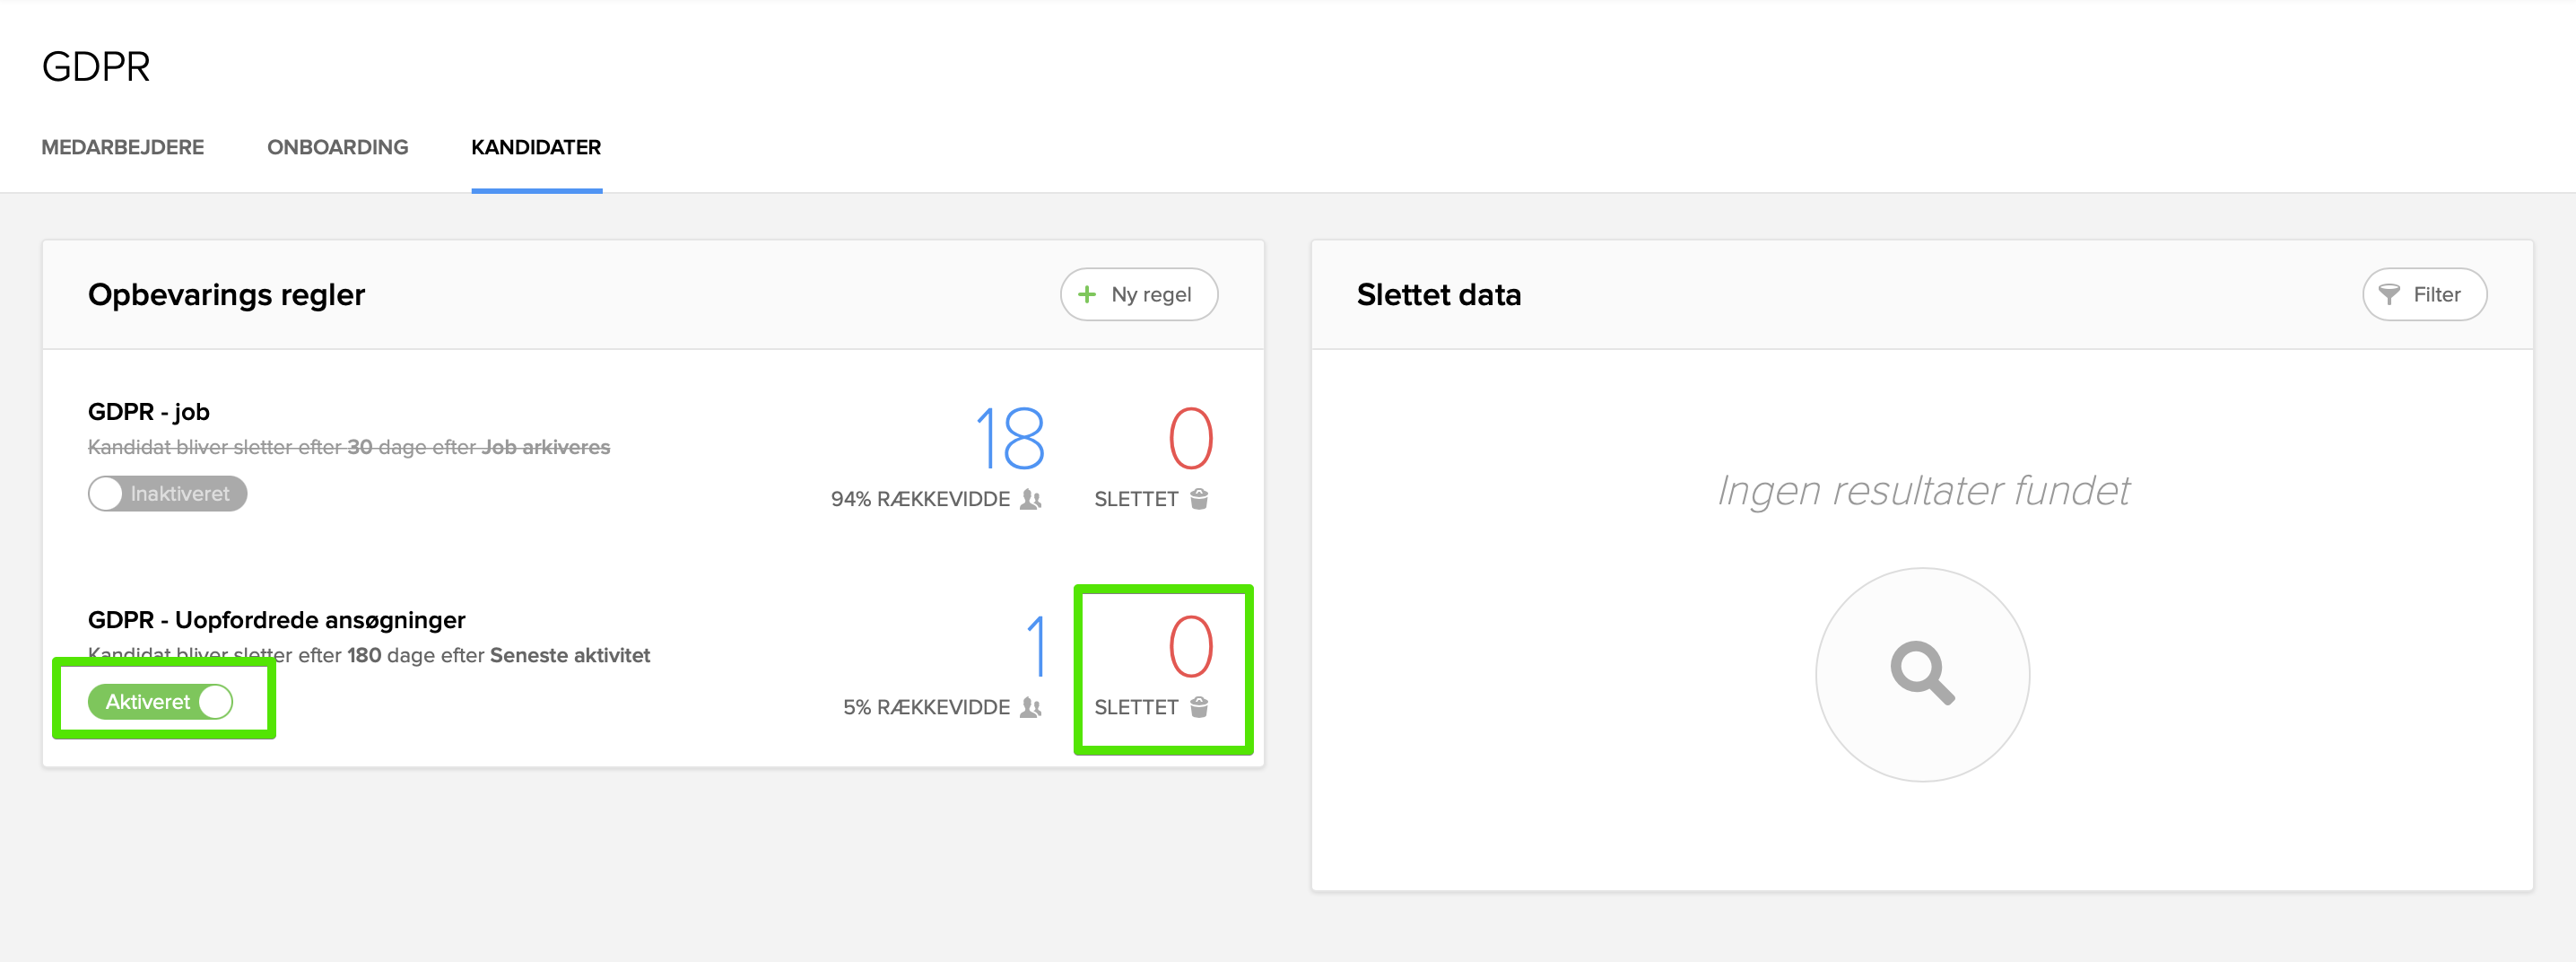Click the magnifier icon under Ingen resultater fundet
Image resolution: width=2576 pixels, height=962 pixels.
[x=1921, y=673]
